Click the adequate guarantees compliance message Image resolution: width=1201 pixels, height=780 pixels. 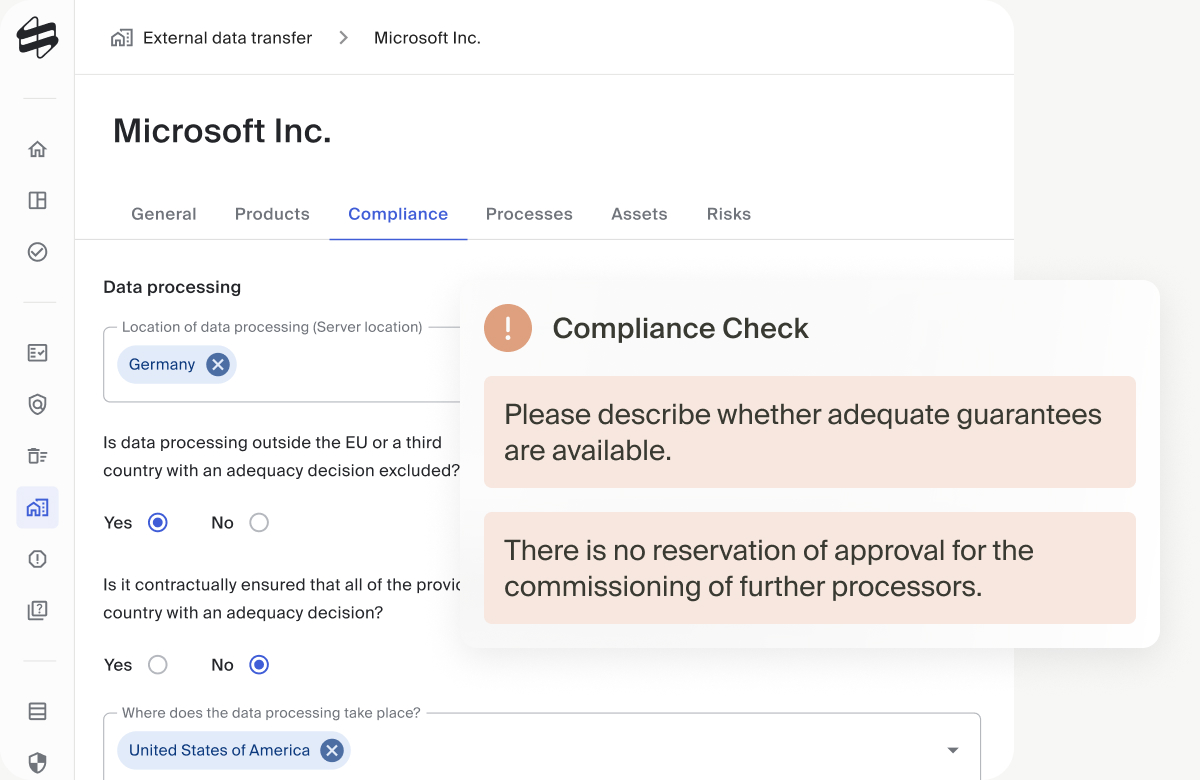810,432
